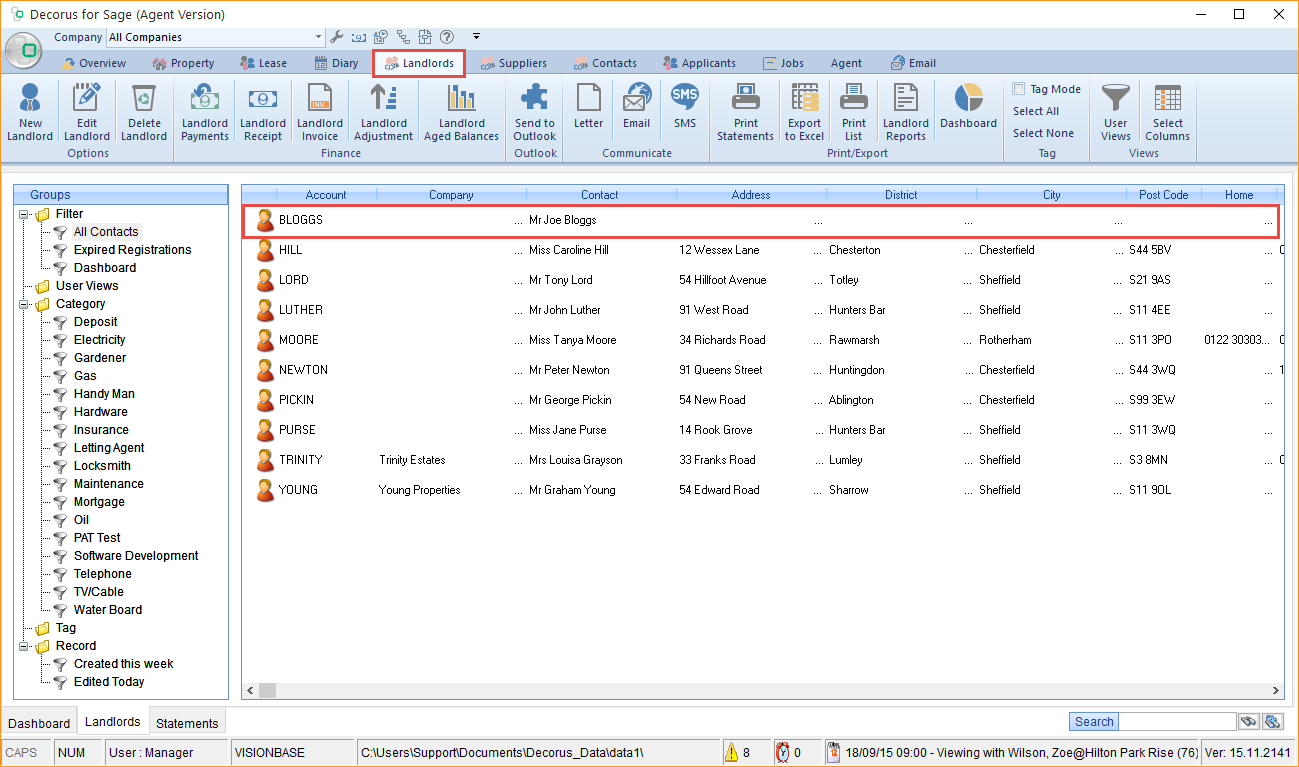Click the diary appointment status entry
1299x767 pixels.
[x=1011, y=752]
